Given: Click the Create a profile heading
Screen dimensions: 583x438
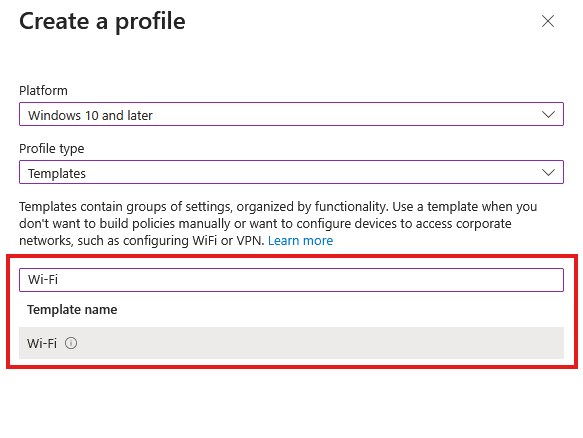Looking at the screenshot, I should tap(102, 21).
